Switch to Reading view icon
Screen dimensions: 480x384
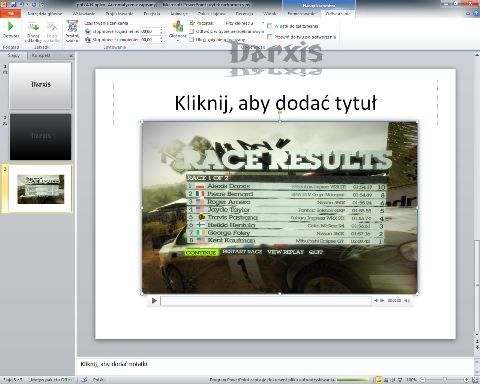[x=393, y=380]
